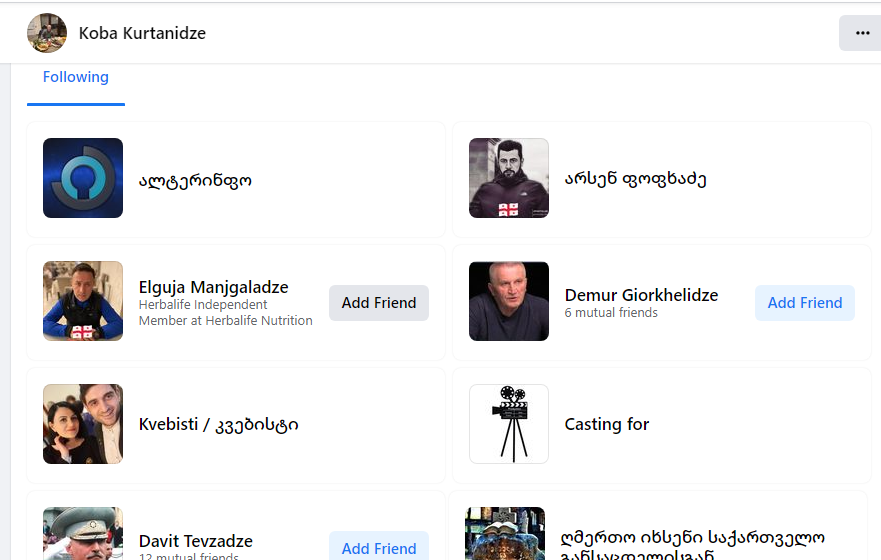Open Davit Tevzadze's profile photo
Screen dimensions: 881x560
pyautogui.click(x=83, y=534)
